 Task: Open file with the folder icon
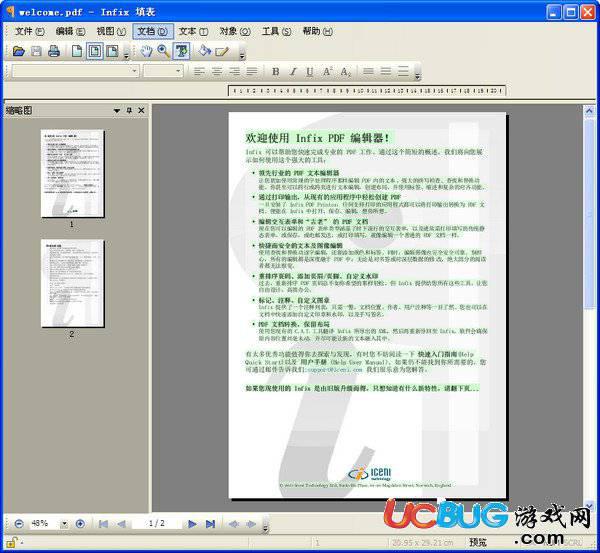(x=18, y=51)
